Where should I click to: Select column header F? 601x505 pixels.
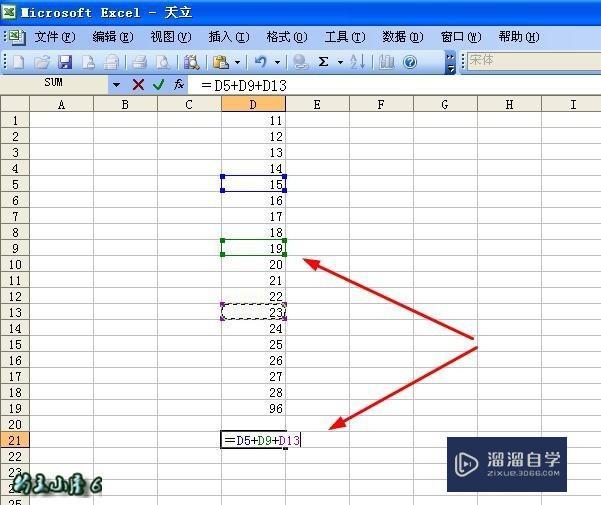(381, 104)
